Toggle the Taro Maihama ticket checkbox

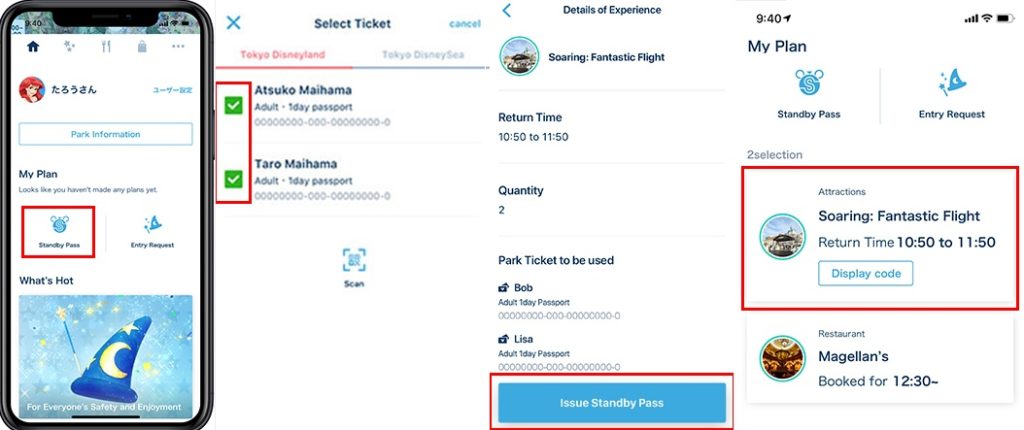tap(234, 178)
